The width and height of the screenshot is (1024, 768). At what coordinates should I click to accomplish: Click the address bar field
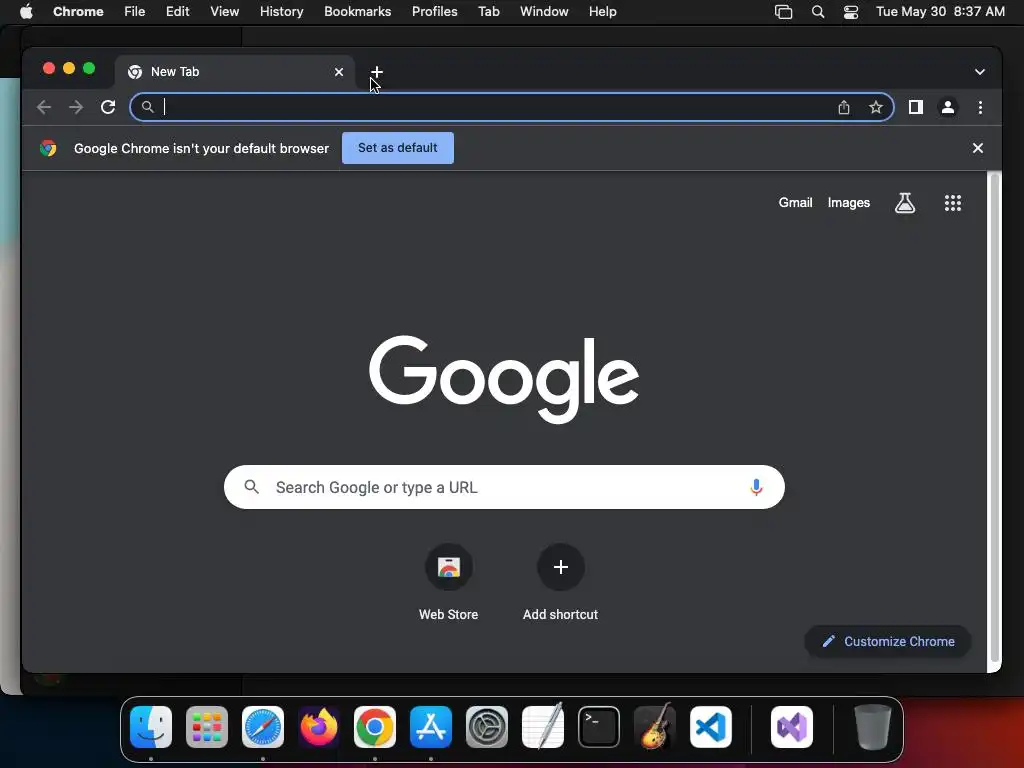pyautogui.click(x=511, y=107)
